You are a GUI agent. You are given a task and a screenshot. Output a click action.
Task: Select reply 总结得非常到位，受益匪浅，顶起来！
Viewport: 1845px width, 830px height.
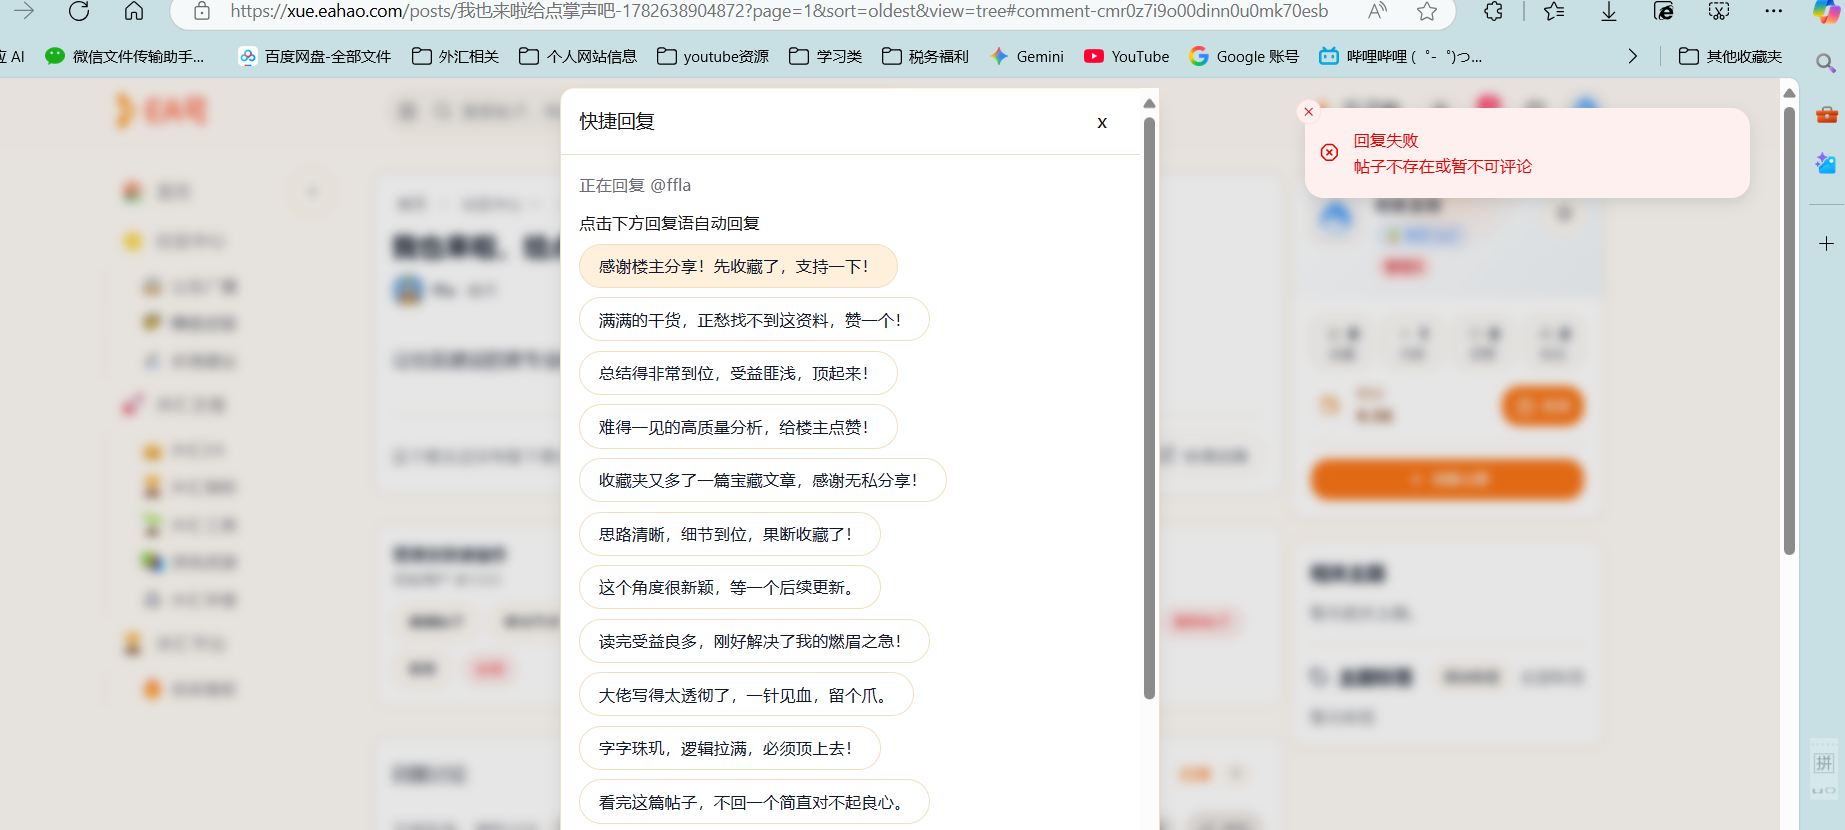tap(738, 373)
